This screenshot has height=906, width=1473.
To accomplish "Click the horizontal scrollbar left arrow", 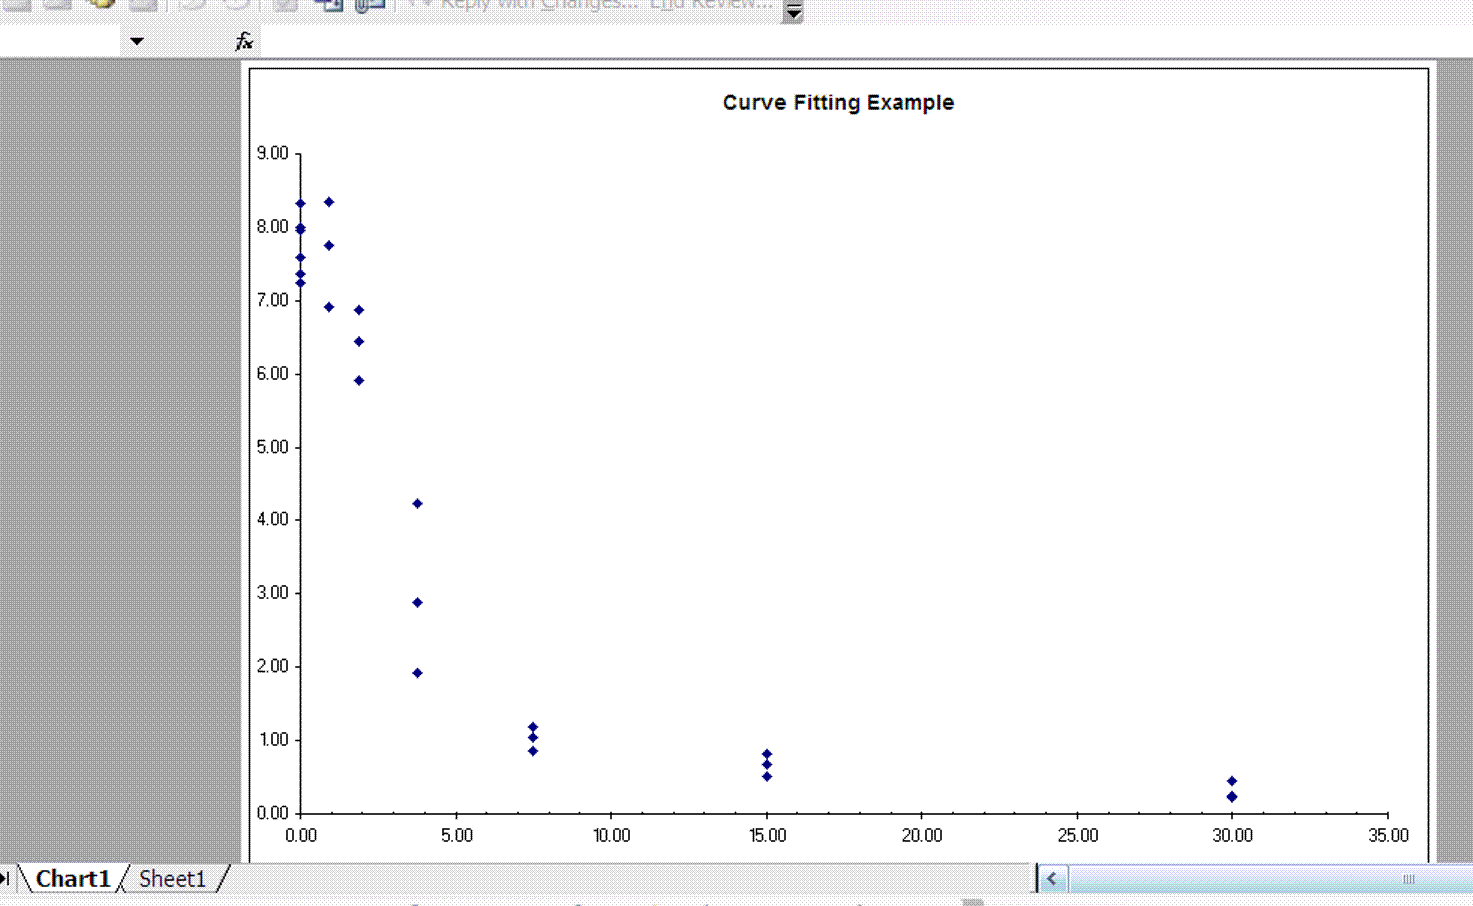I will [1051, 881].
